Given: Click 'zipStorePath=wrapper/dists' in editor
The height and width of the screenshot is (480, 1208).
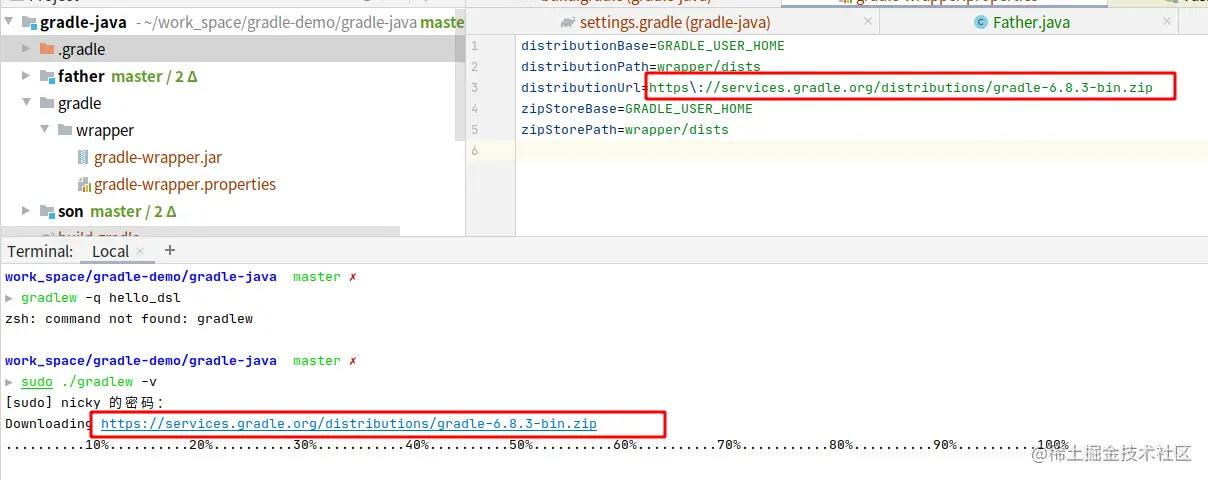Looking at the screenshot, I should point(625,129).
